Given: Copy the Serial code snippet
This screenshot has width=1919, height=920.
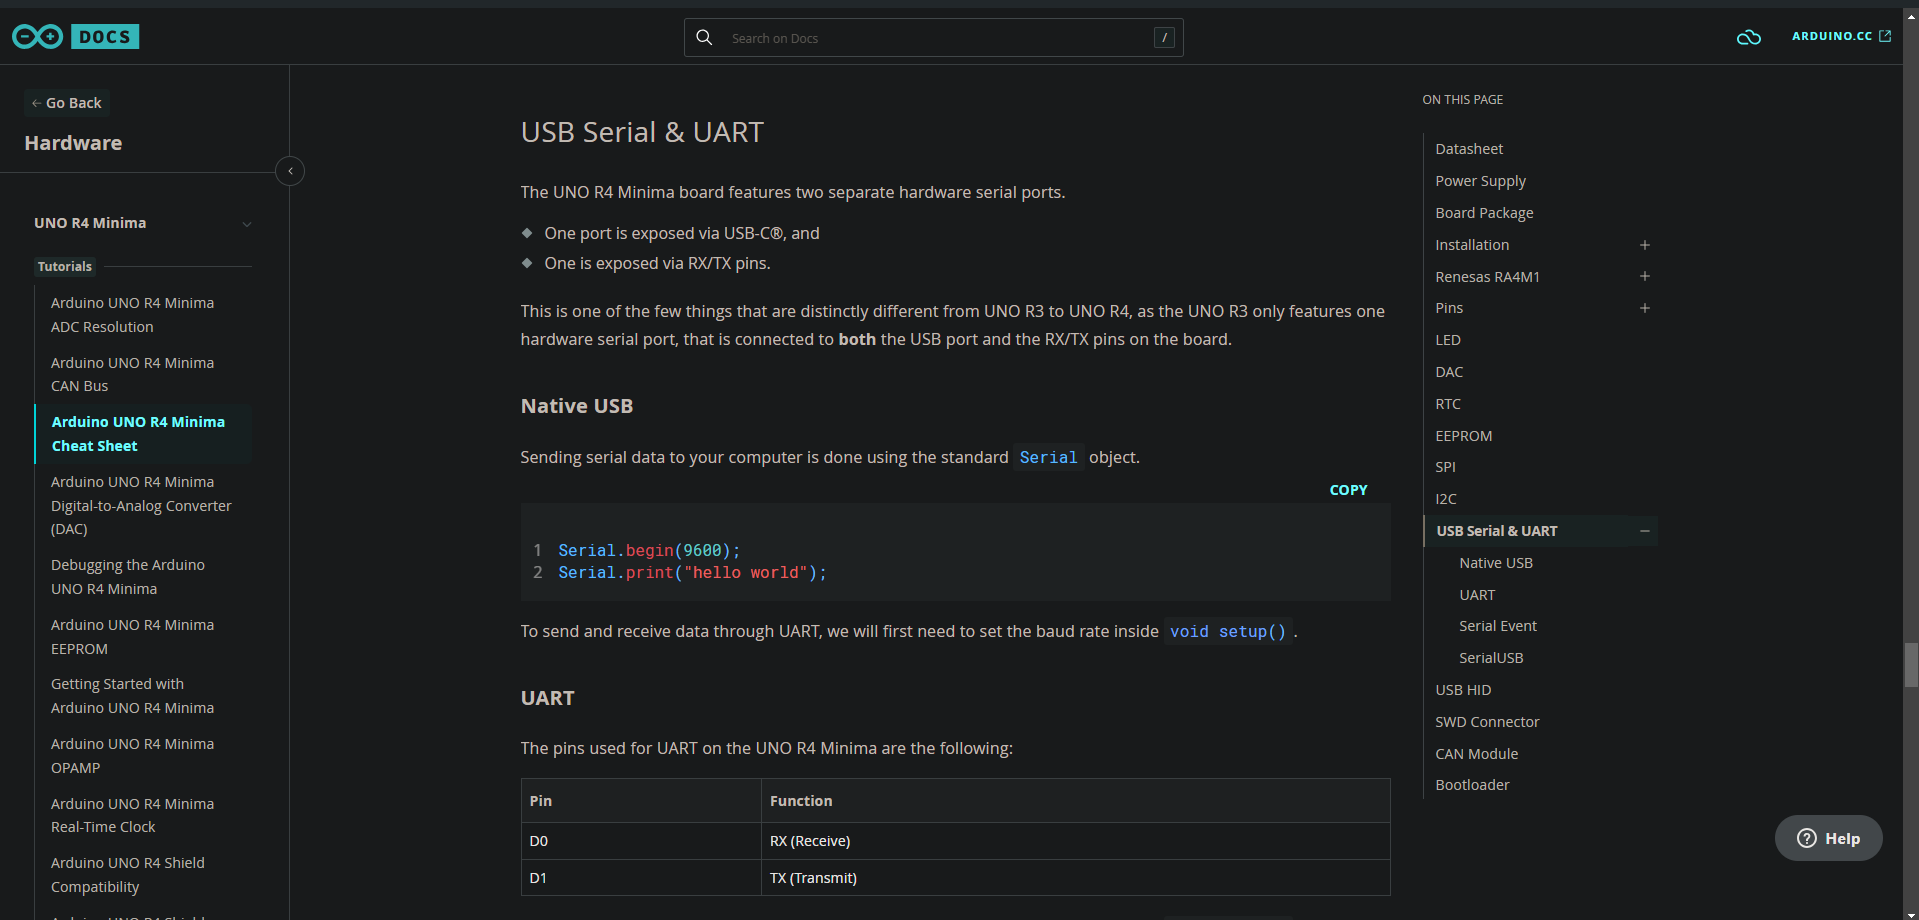Looking at the screenshot, I should click(1348, 490).
